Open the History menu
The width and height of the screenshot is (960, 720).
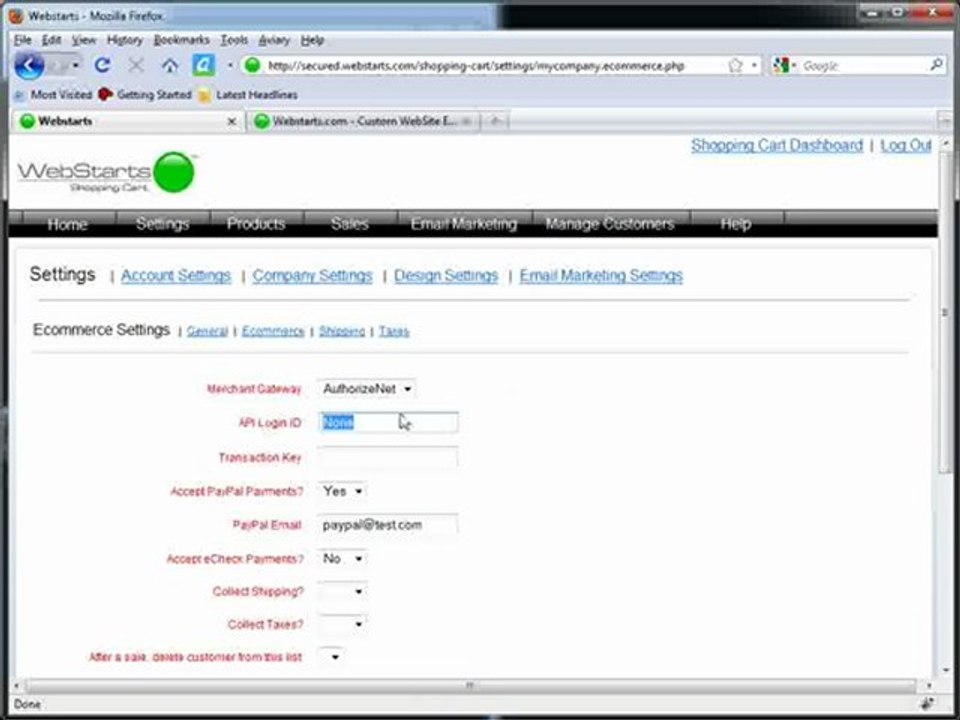click(124, 40)
